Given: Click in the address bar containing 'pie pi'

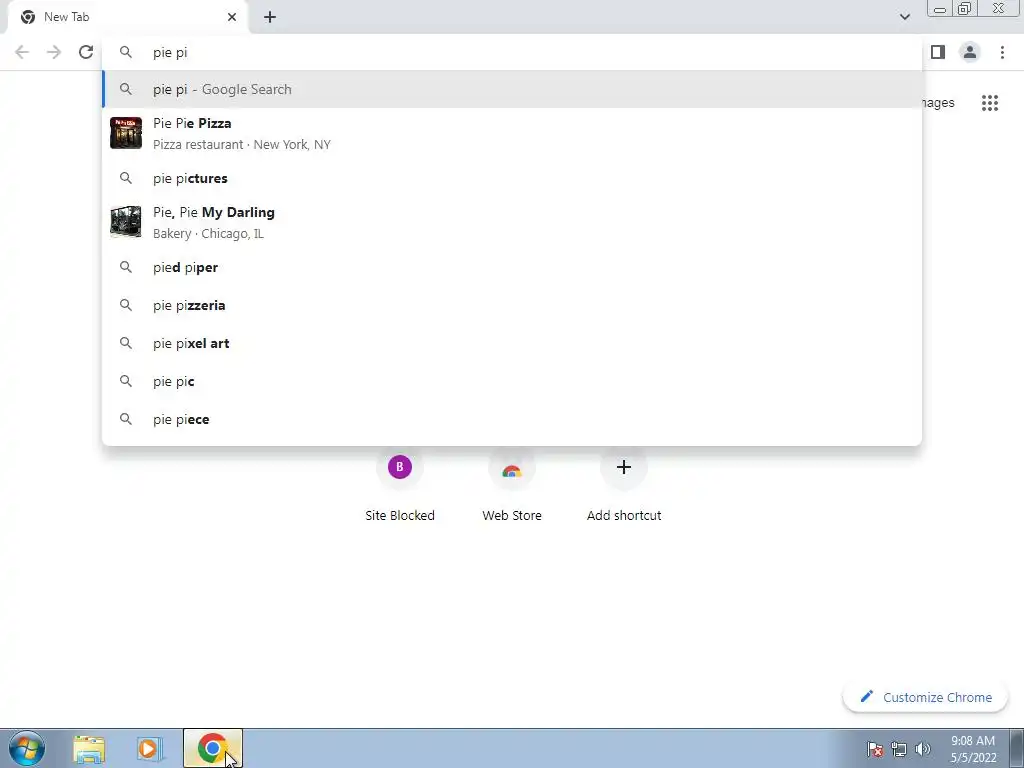Looking at the screenshot, I should click(x=513, y=52).
